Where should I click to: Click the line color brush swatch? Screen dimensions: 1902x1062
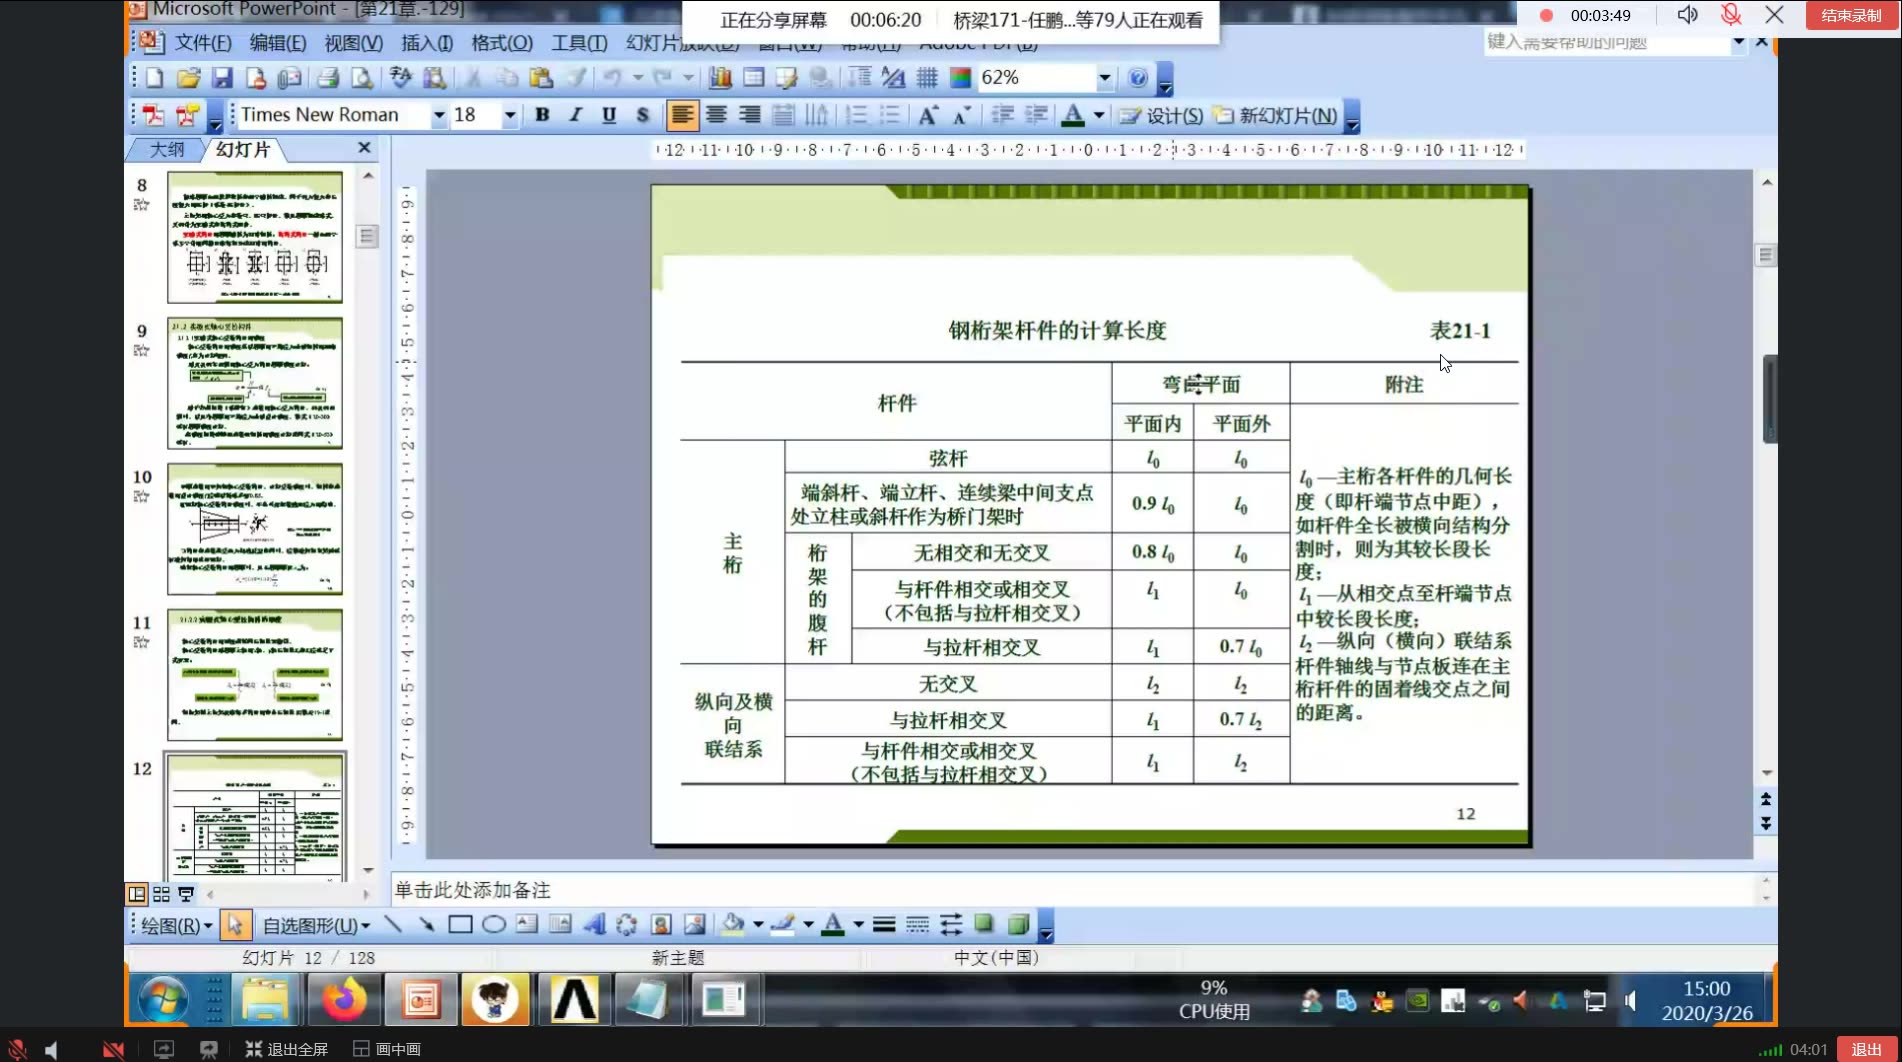783,925
